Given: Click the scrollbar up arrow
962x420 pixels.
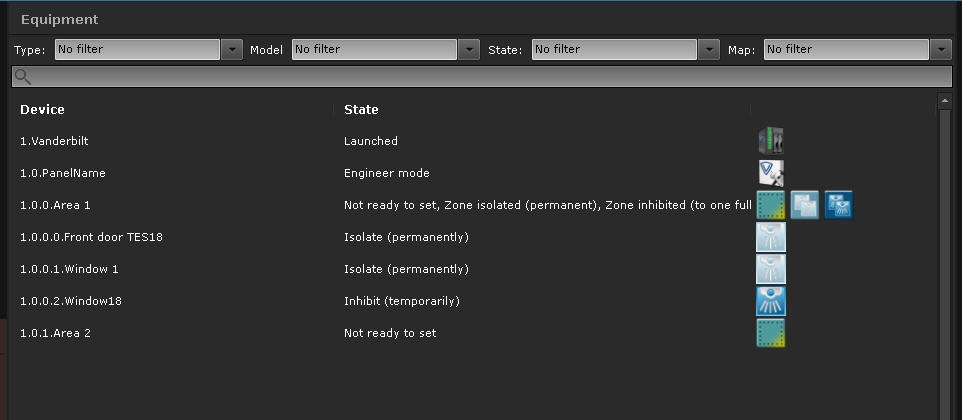Looking at the screenshot, I should [944, 101].
